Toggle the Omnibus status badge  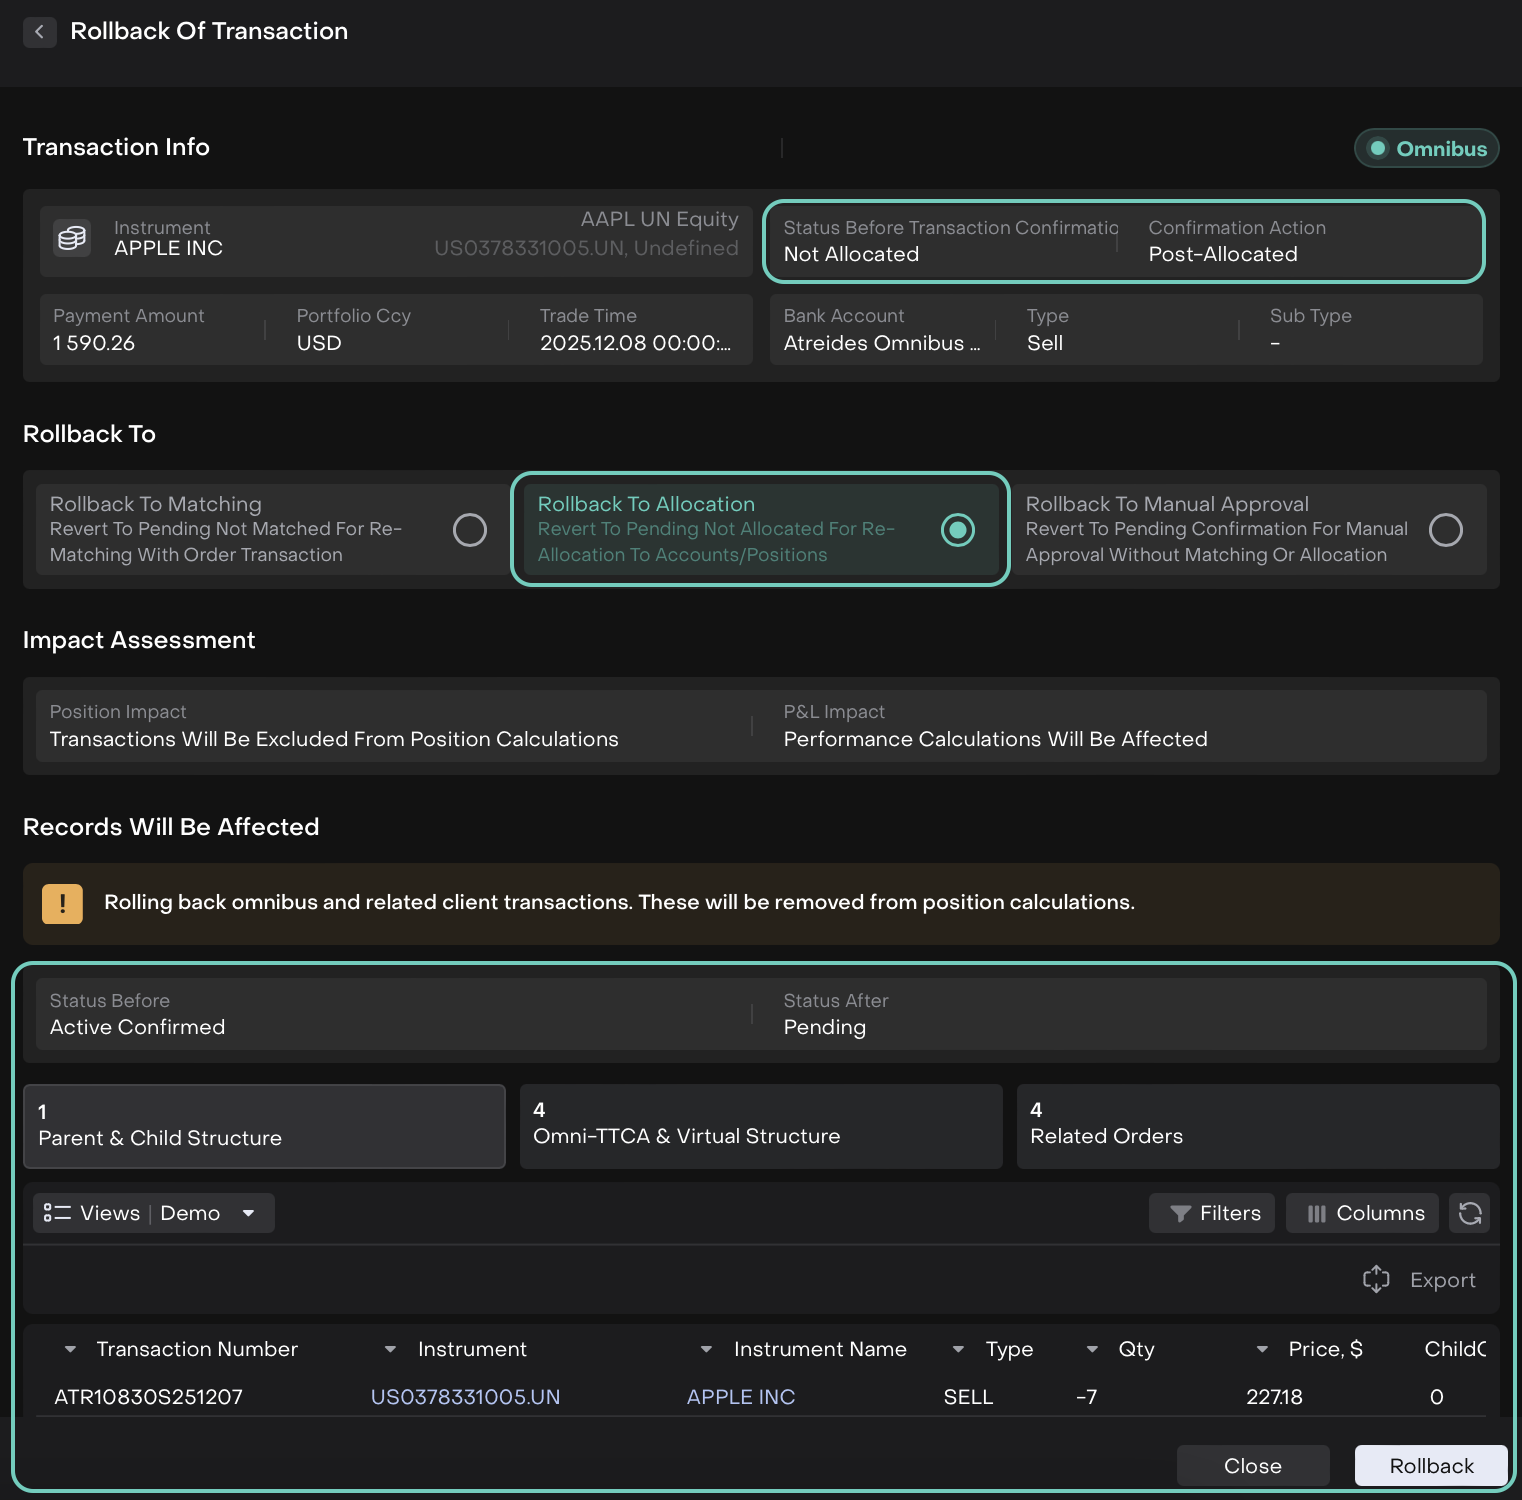1426,149
